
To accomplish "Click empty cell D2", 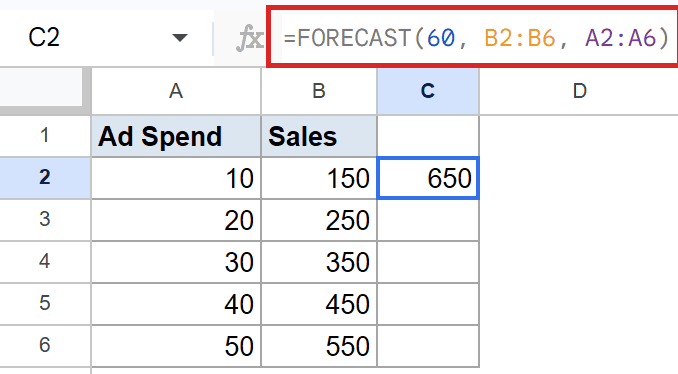I will pyautogui.click(x=579, y=178).
